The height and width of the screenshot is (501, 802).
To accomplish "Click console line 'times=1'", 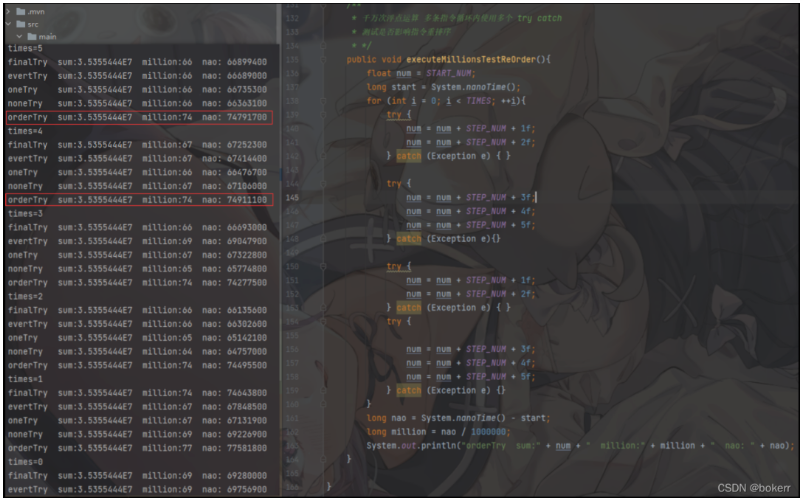I will (25, 379).
